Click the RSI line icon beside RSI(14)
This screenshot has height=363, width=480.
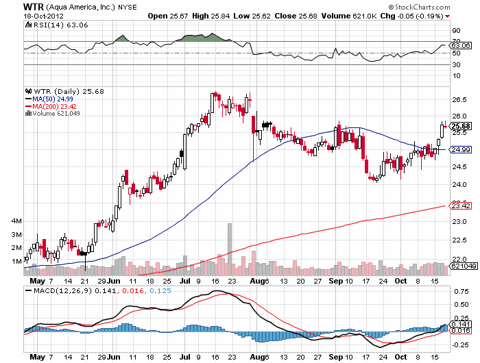[29, 25]
